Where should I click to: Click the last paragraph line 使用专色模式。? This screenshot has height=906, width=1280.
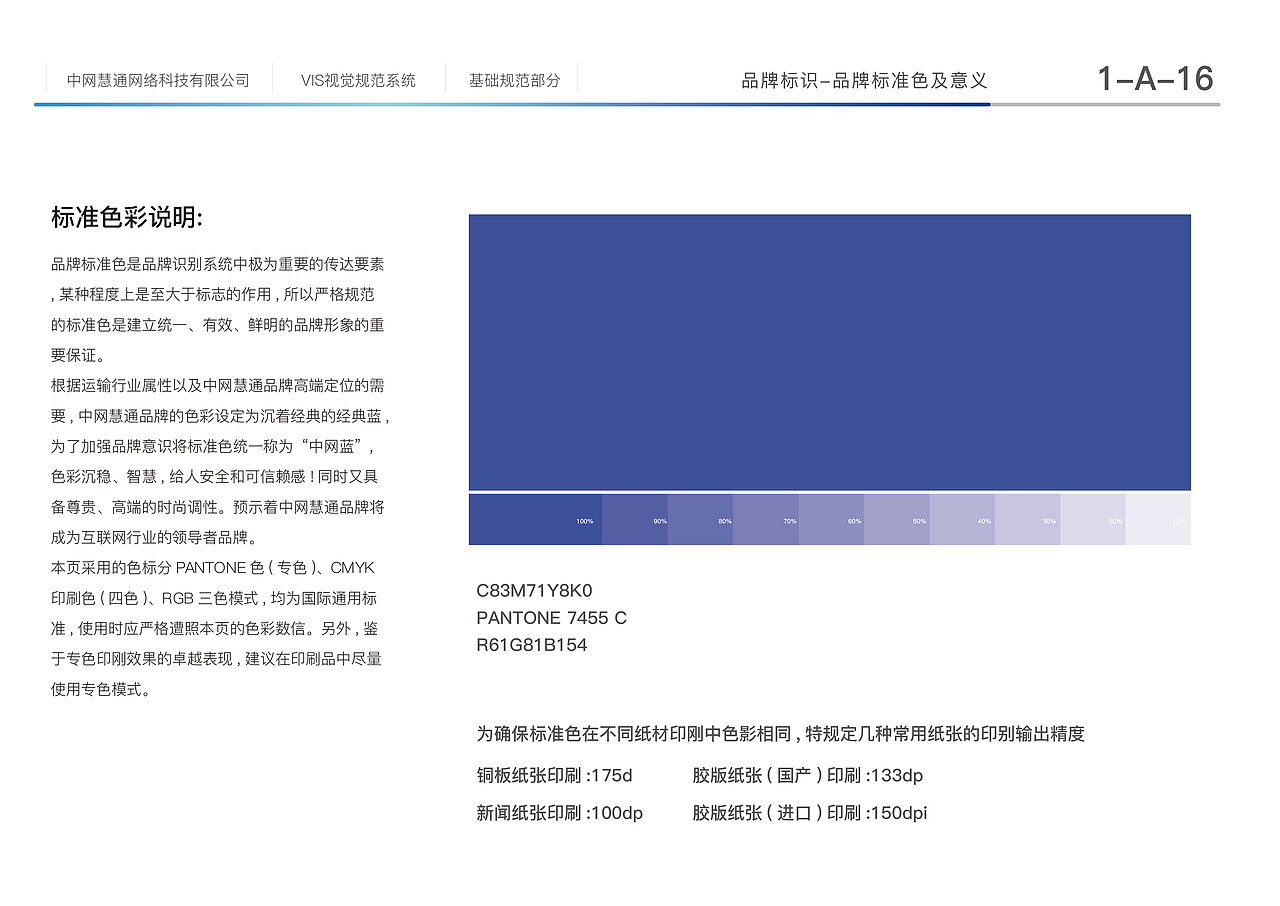[x=101, y=689]
